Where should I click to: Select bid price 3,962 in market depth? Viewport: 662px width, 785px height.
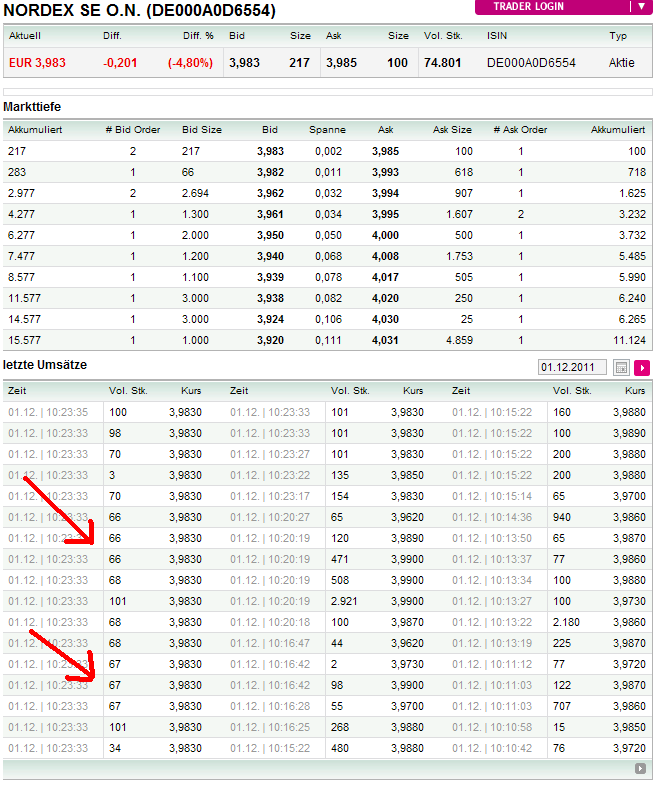click(x=270, y=193)
